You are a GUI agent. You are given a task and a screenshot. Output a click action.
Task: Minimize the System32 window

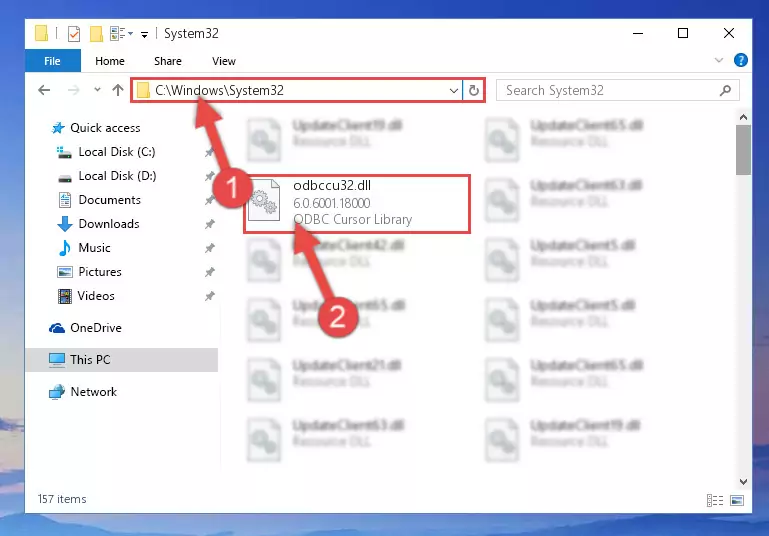(638, 33)
